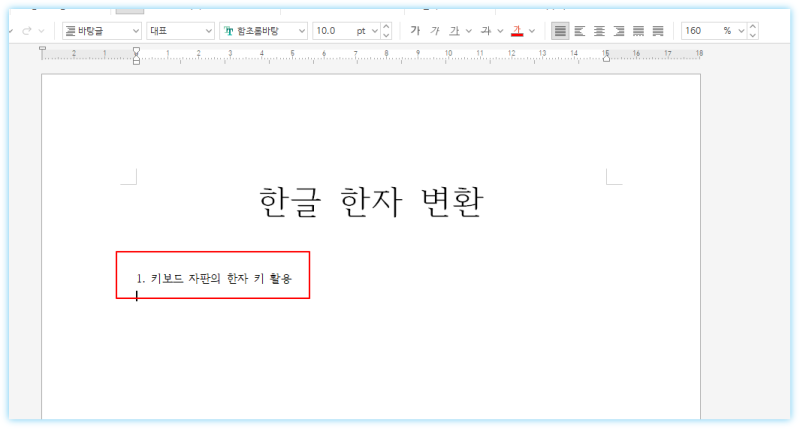Image resolution: width=800 pixels, height=429 pixels.
Task: Click the red font color button
Action: pyautogui.click(x=517, y=31)
